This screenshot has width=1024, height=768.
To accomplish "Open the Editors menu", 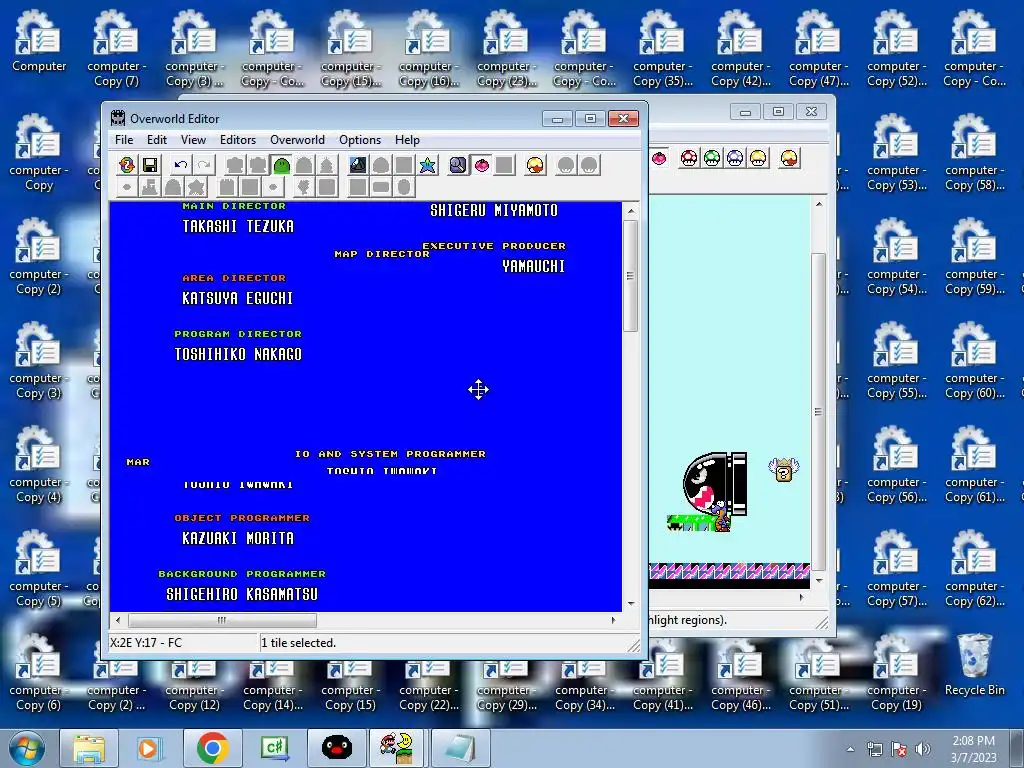I will pos(238,140).
